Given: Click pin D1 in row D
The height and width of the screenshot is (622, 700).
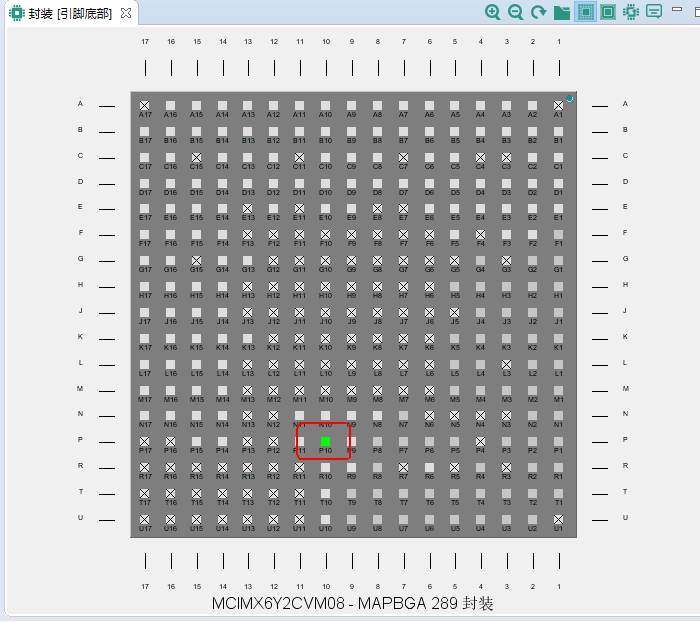Looking at the screenshot, I should coord(558,183).
